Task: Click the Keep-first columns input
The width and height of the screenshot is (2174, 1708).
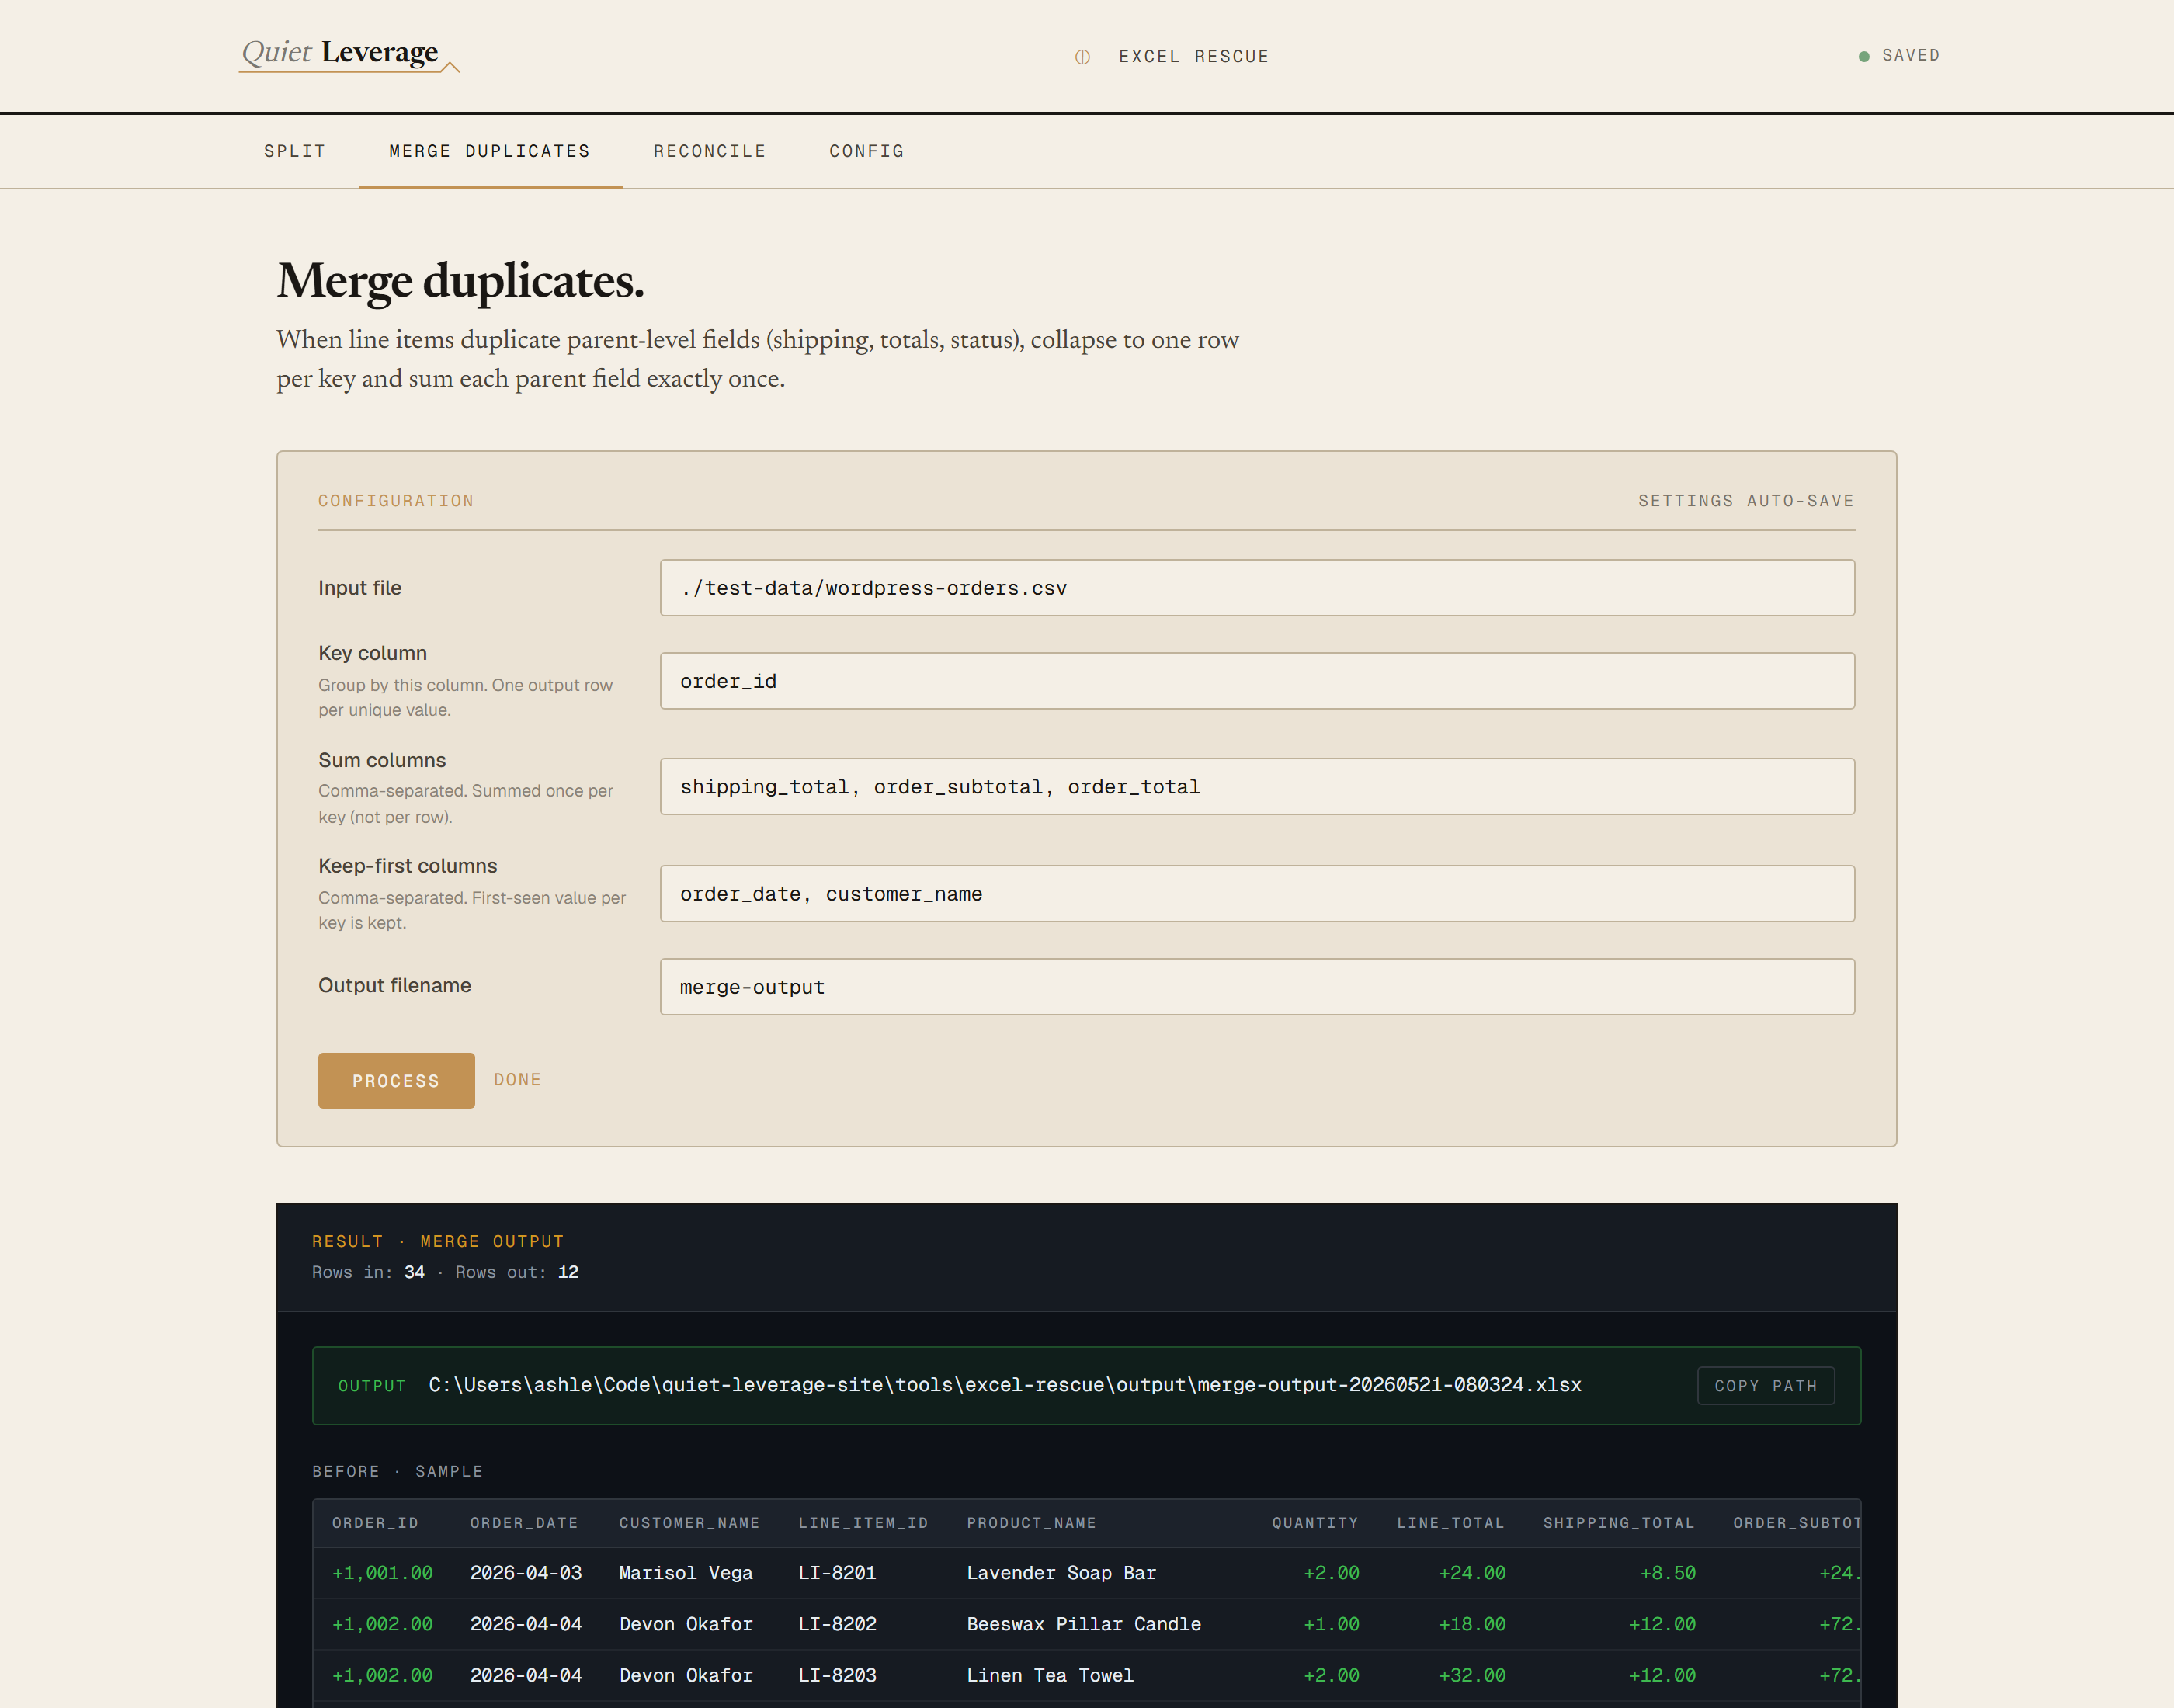Action: point(1257,894)
